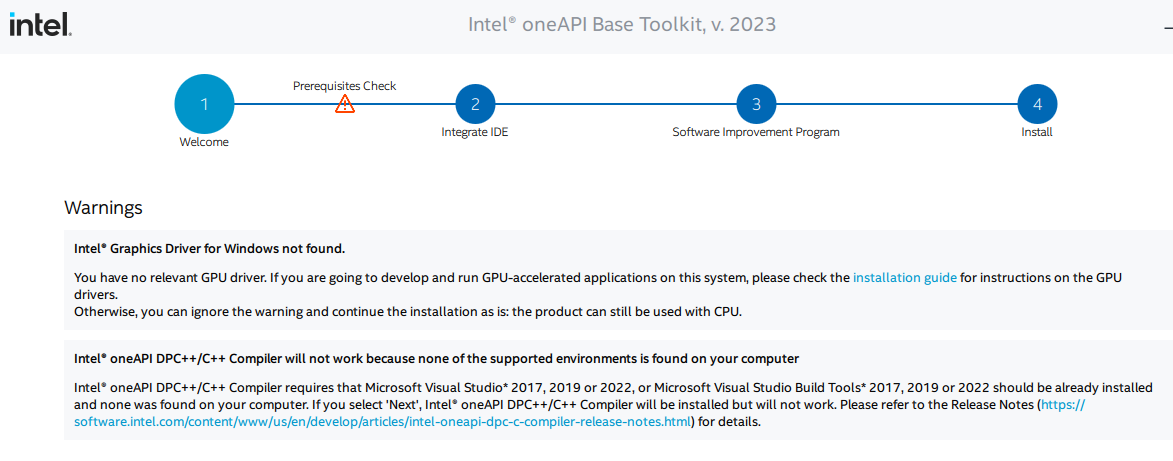Click the progress line between steps 3 and 4
This screenshot has height=461, width=1173.
pyautogui.click(x=897, y=104)
